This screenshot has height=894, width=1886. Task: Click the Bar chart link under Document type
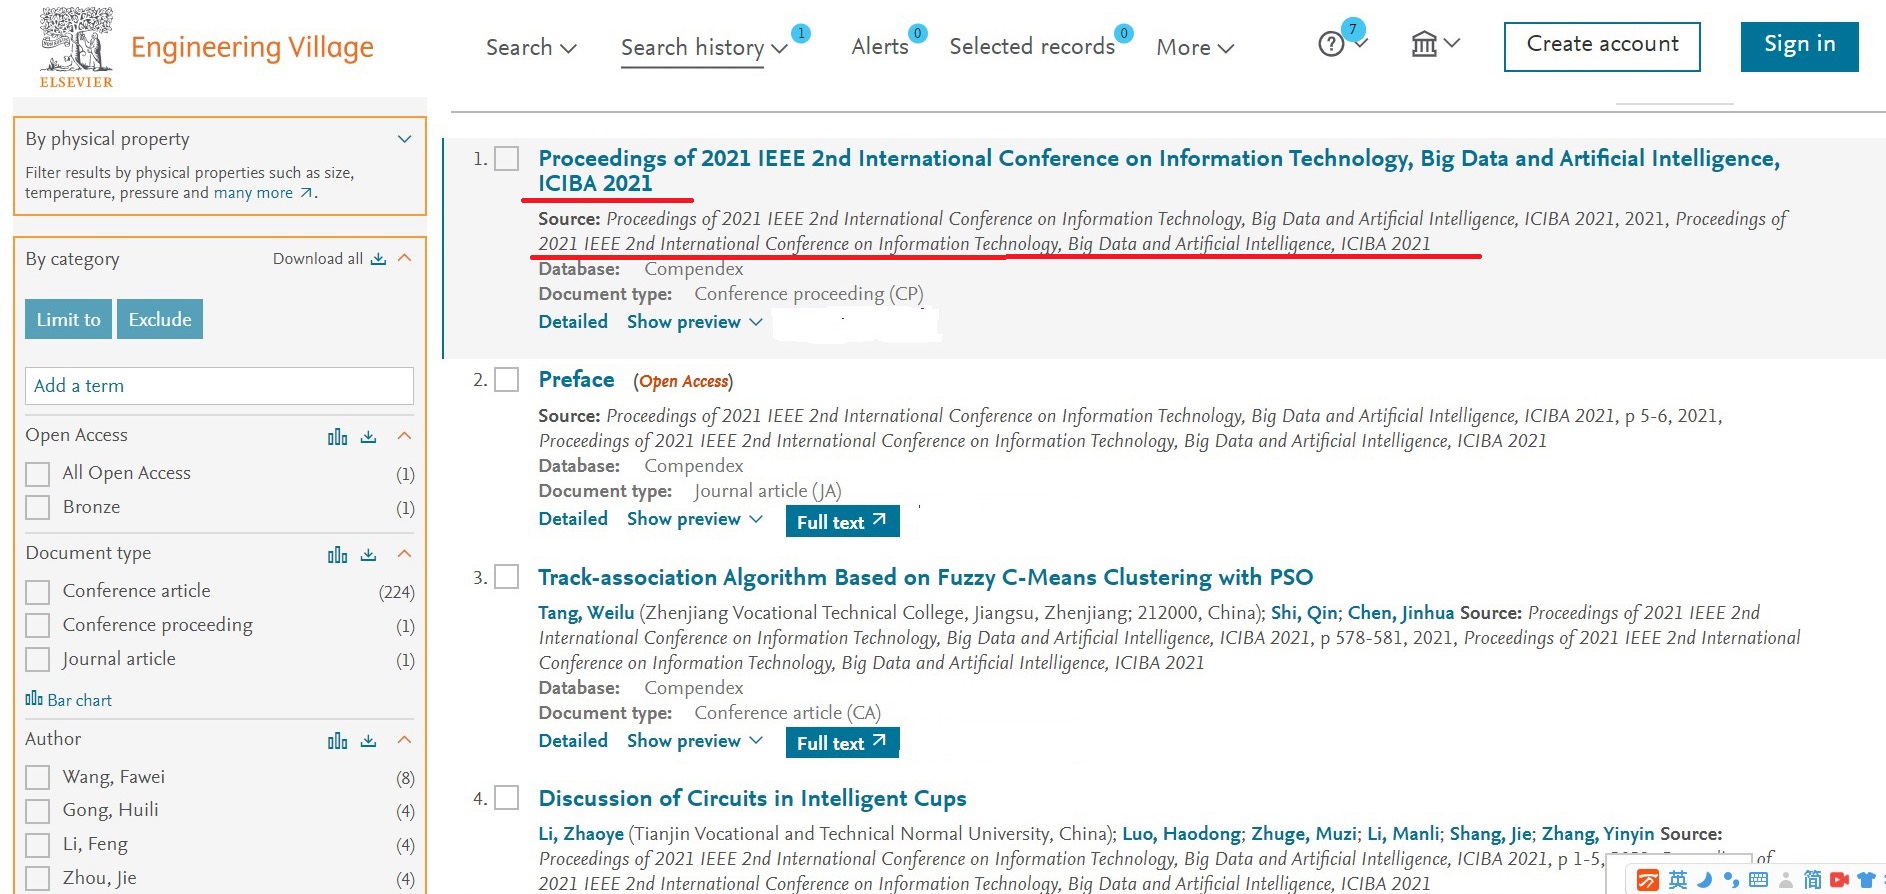pos(68,700)
